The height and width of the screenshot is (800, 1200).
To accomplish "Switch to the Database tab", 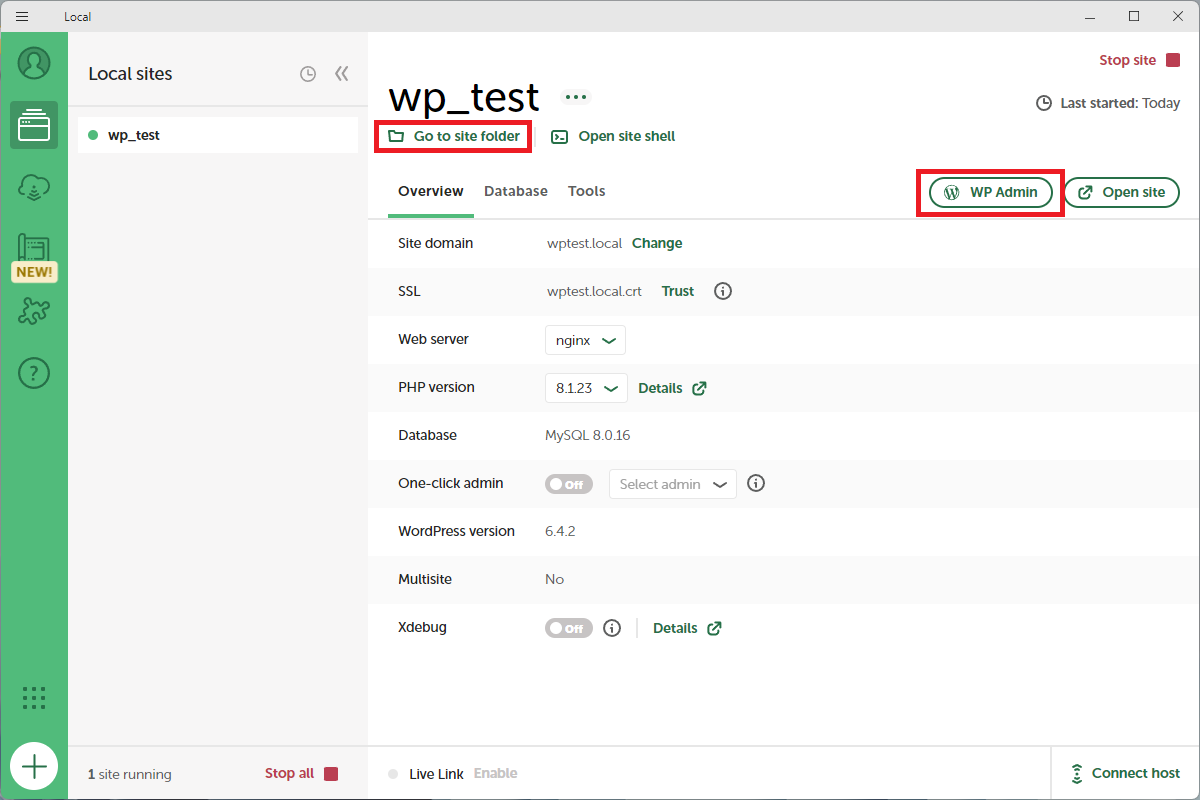I will [516, 191].
